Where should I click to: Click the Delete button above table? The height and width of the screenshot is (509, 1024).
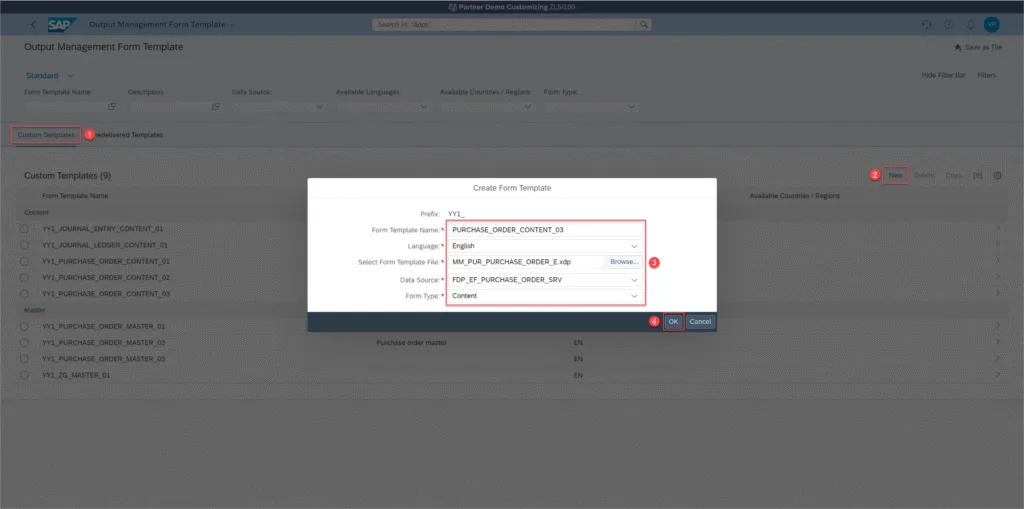923,175
